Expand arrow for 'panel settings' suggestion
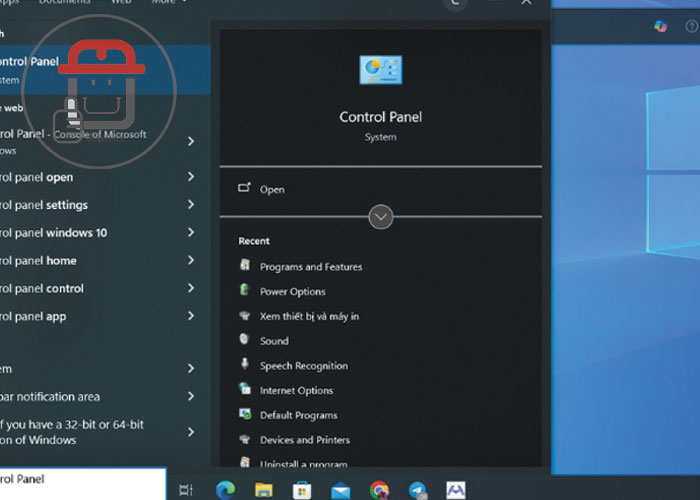 click(191, 204)
